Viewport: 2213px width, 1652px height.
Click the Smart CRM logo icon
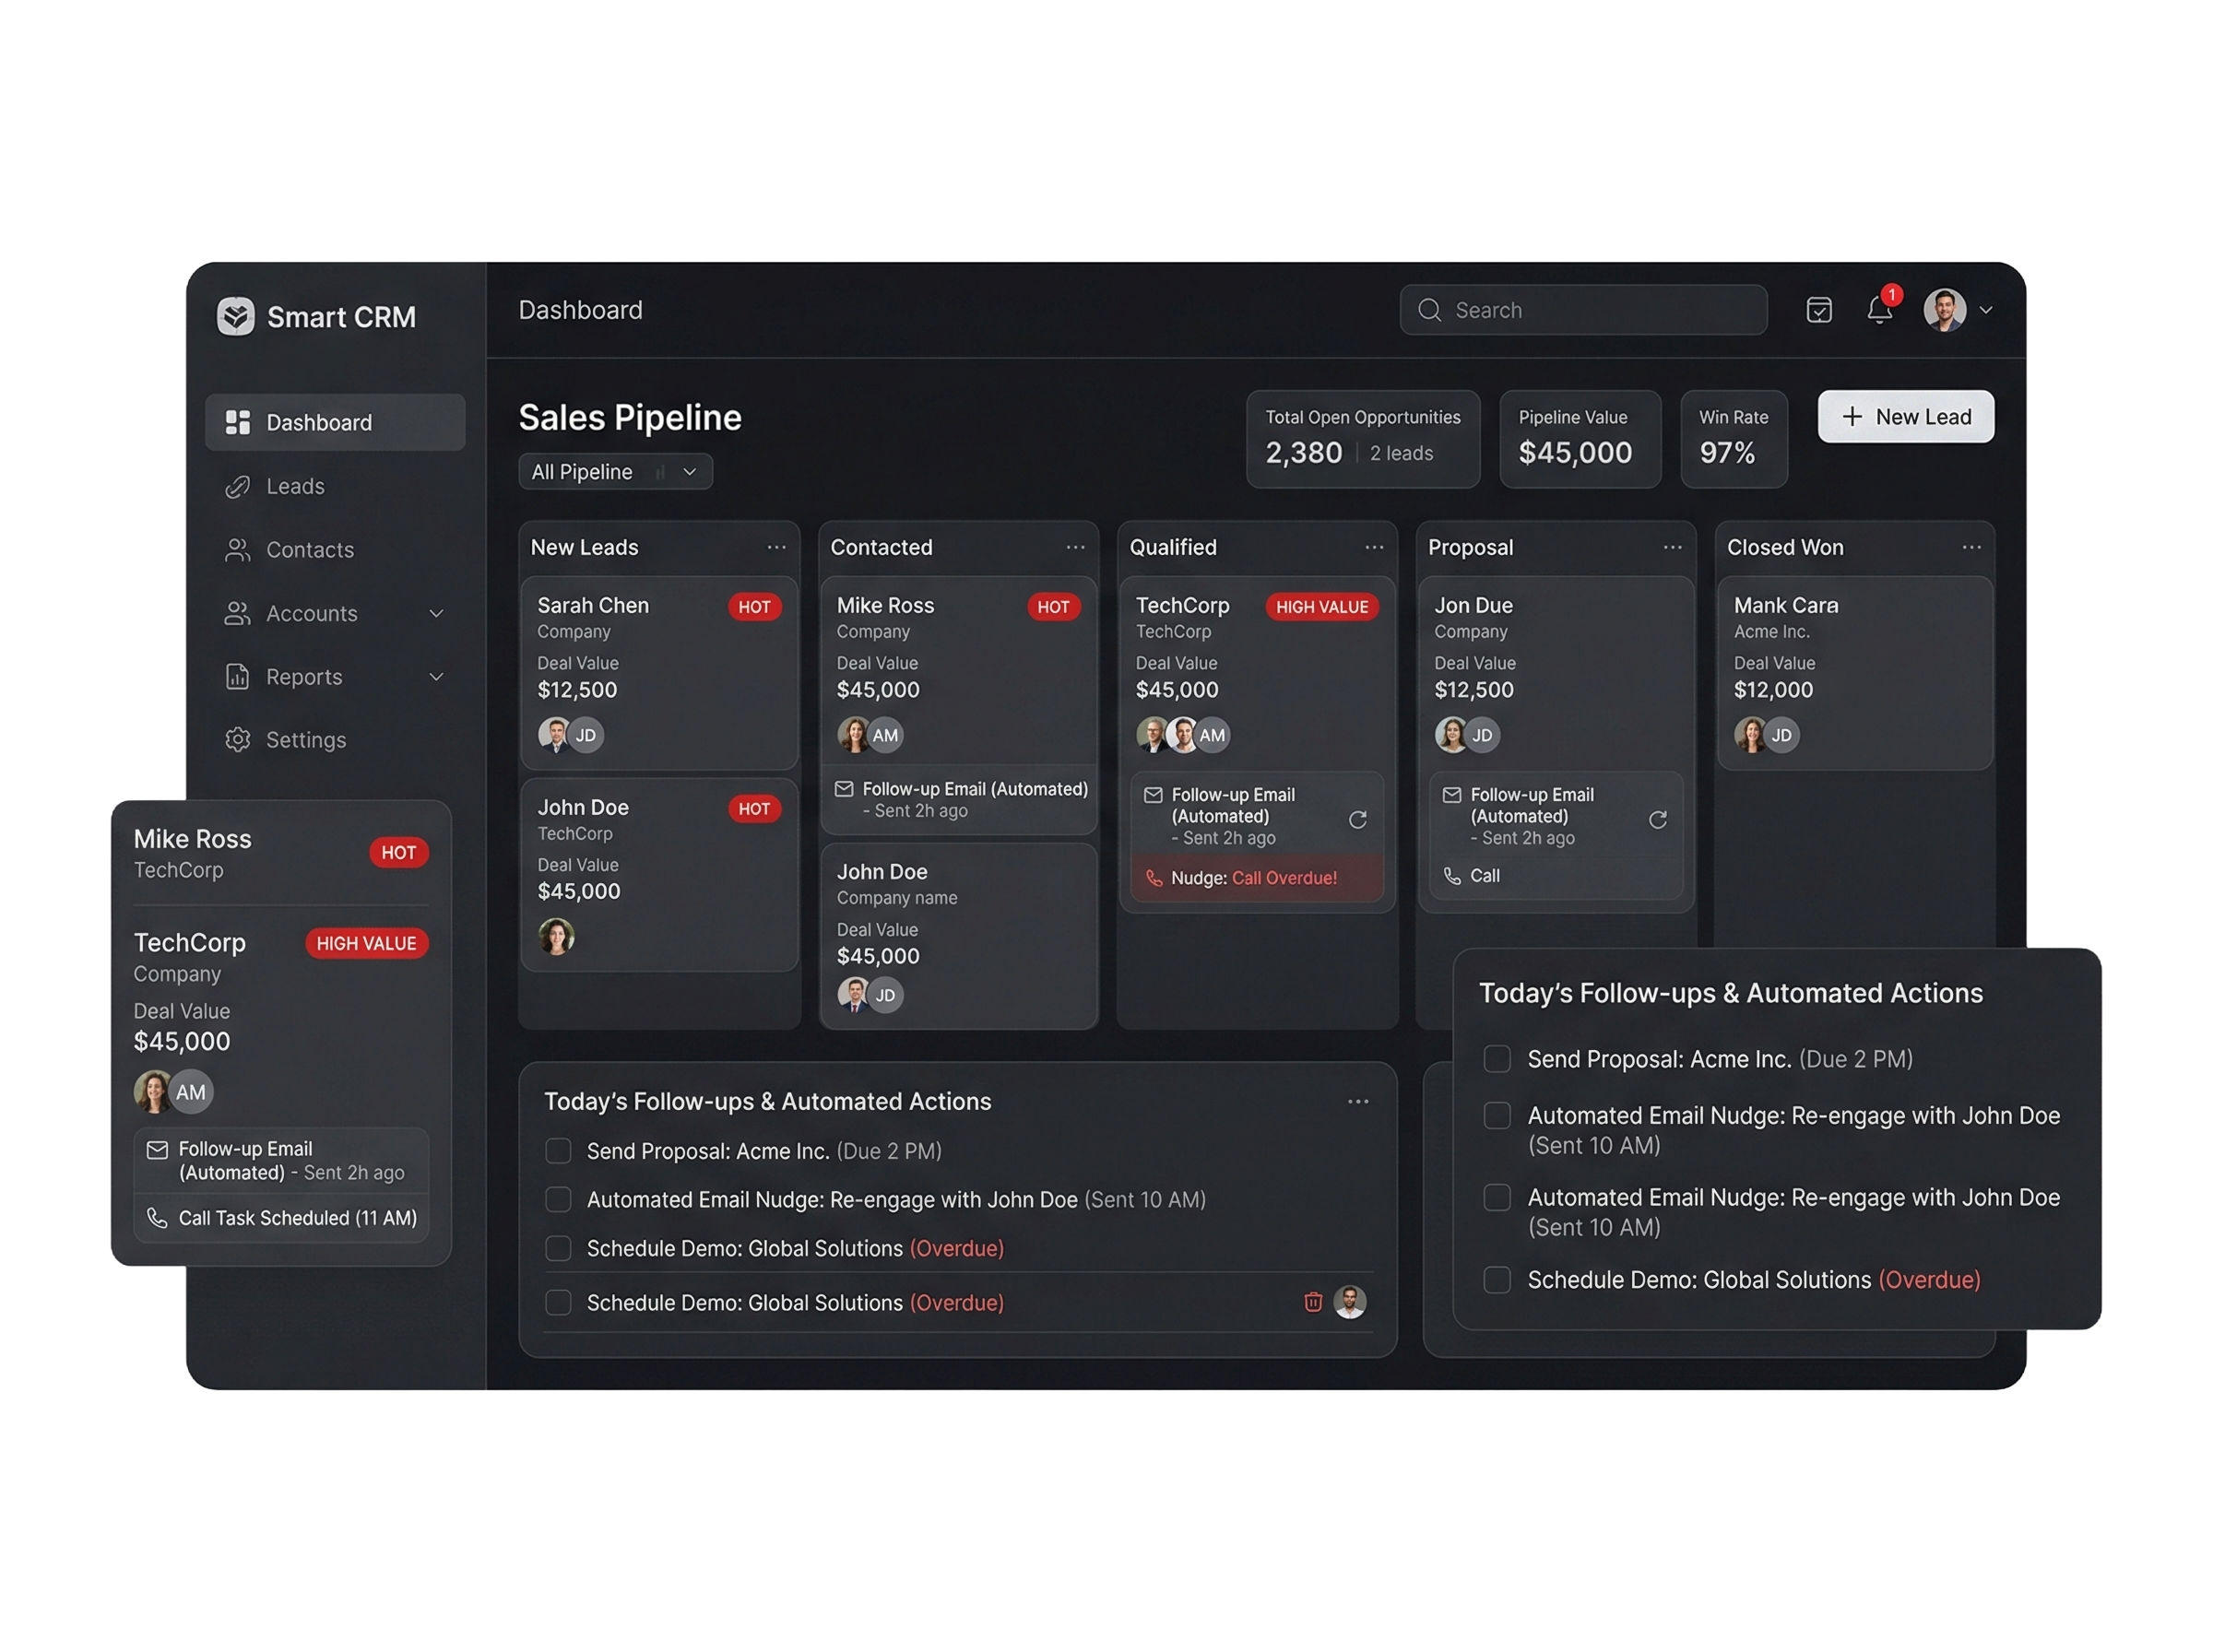click(x=236, y=317)
